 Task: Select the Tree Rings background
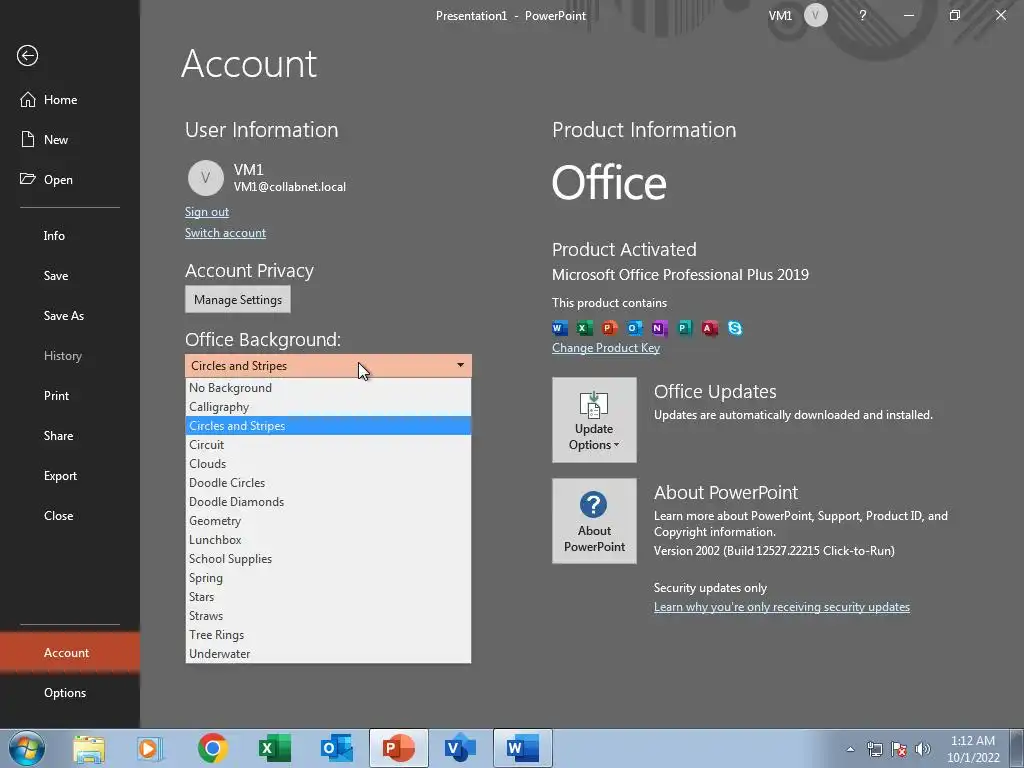tap(328, 634)
